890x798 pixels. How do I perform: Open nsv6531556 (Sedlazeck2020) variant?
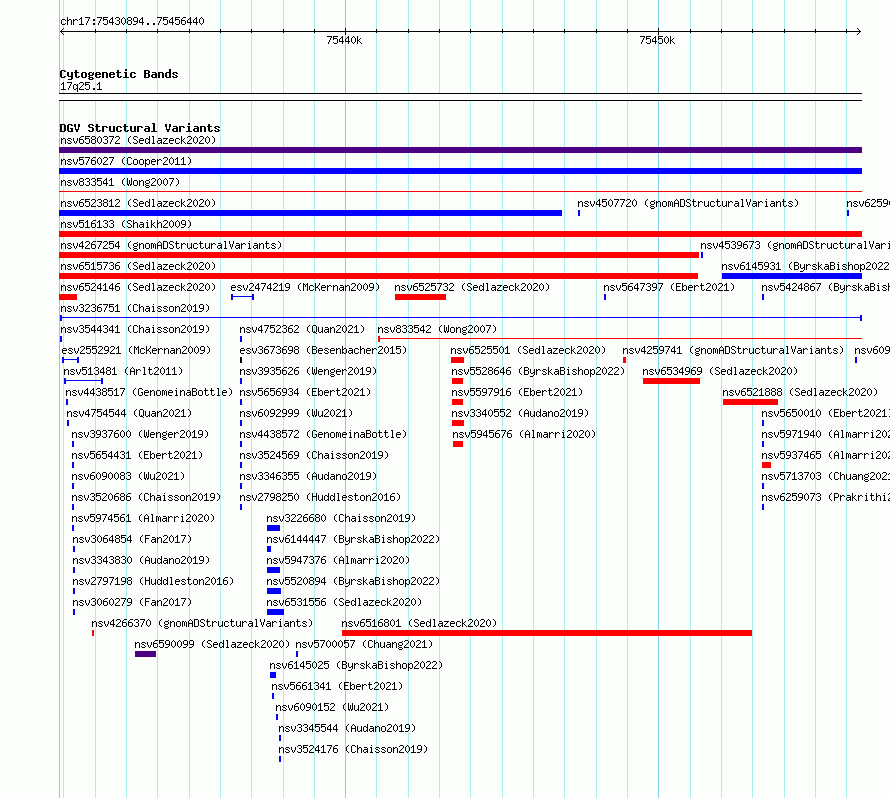pos(344,602)
